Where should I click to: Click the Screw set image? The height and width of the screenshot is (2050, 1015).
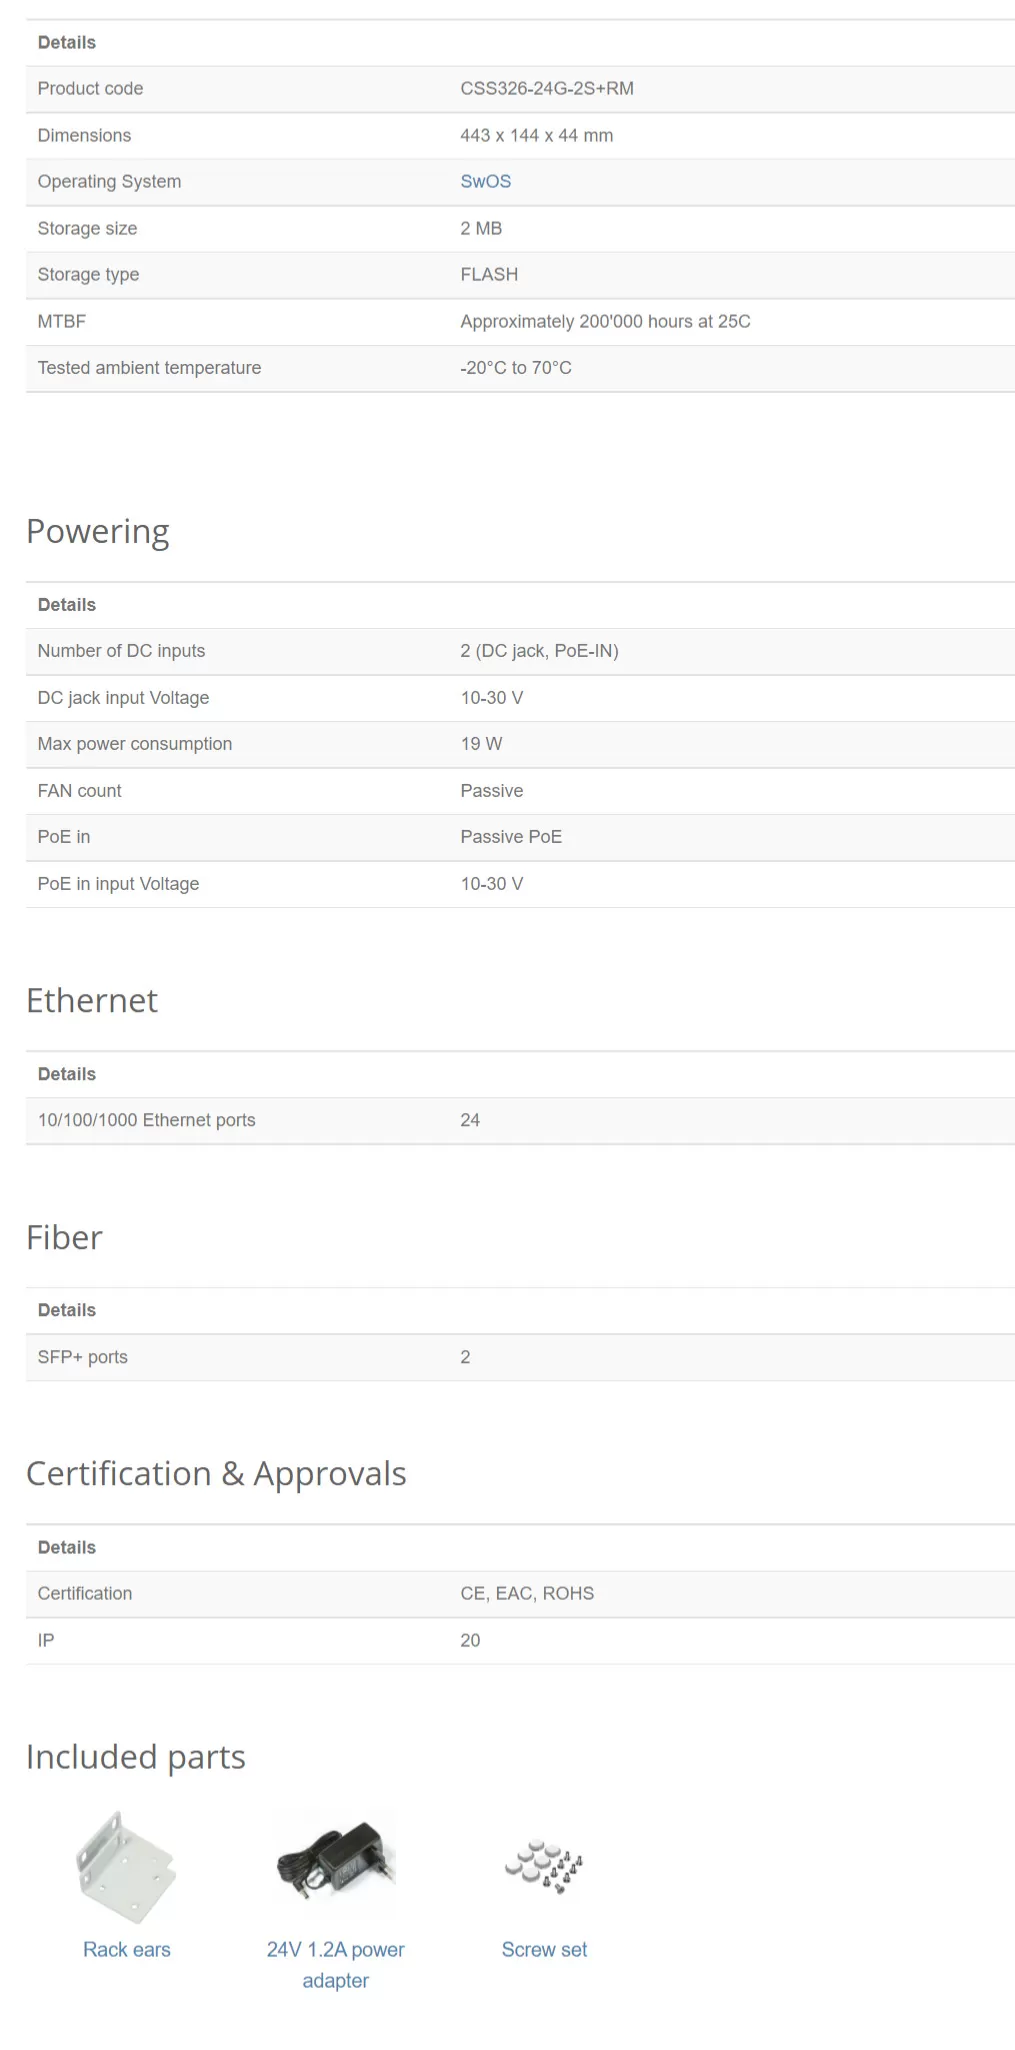click(x=545, y=1866)
